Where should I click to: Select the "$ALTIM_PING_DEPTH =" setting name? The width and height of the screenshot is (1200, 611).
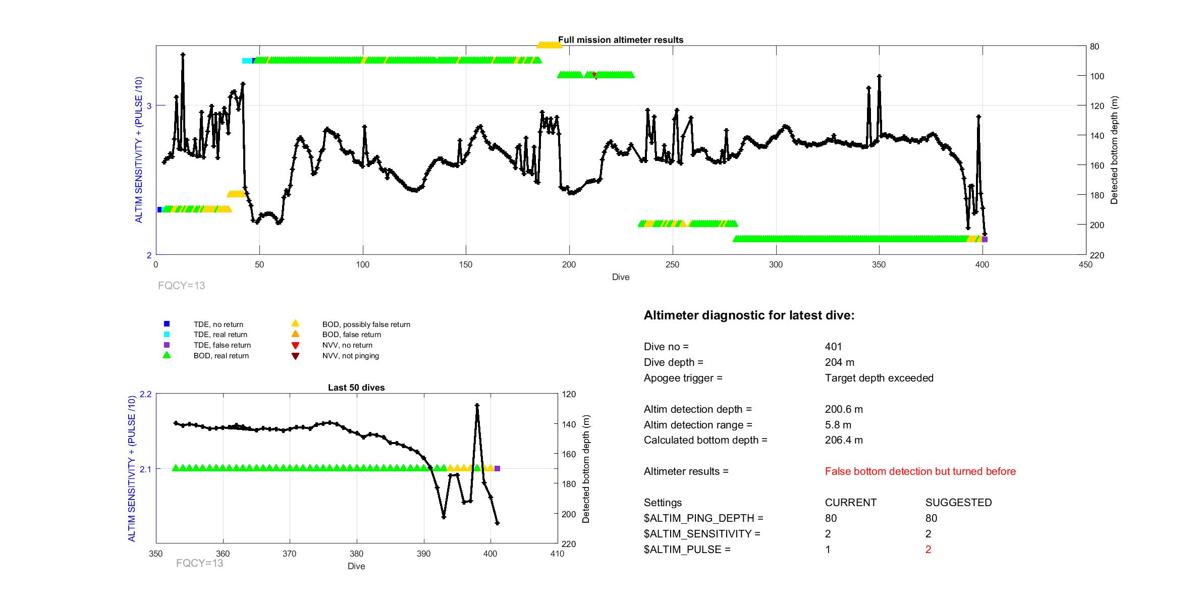(704, 518)
